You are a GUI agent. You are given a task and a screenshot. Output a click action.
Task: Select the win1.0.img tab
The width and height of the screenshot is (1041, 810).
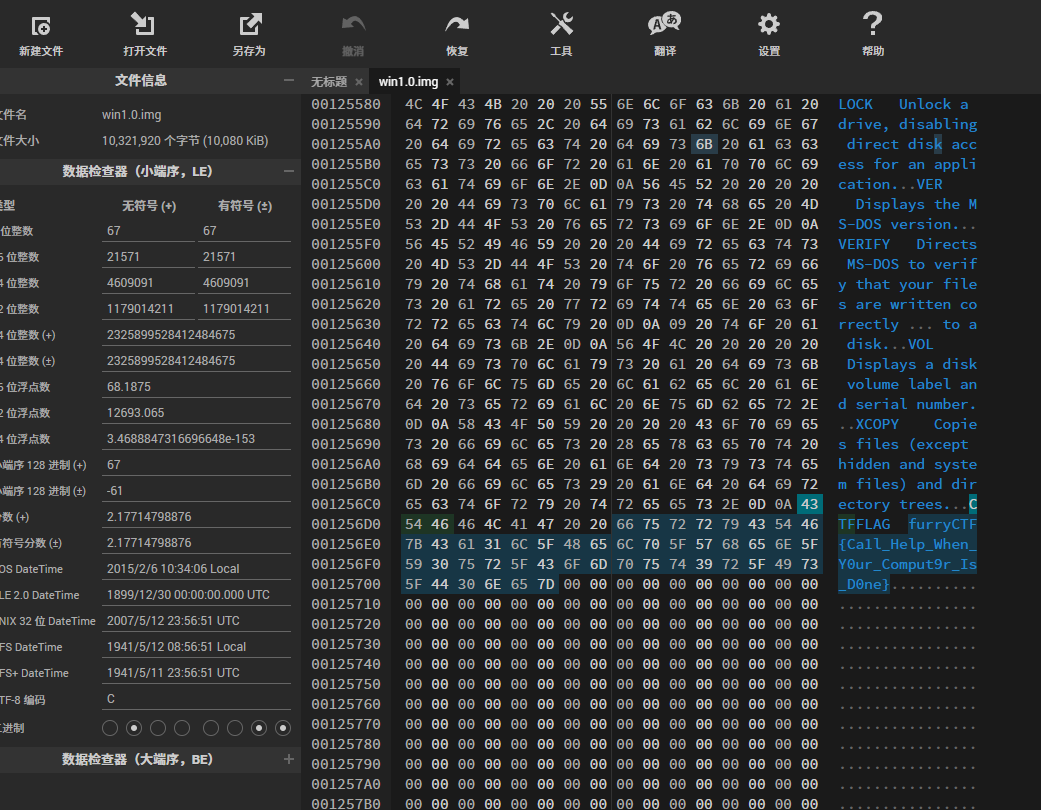pos(407,82)
